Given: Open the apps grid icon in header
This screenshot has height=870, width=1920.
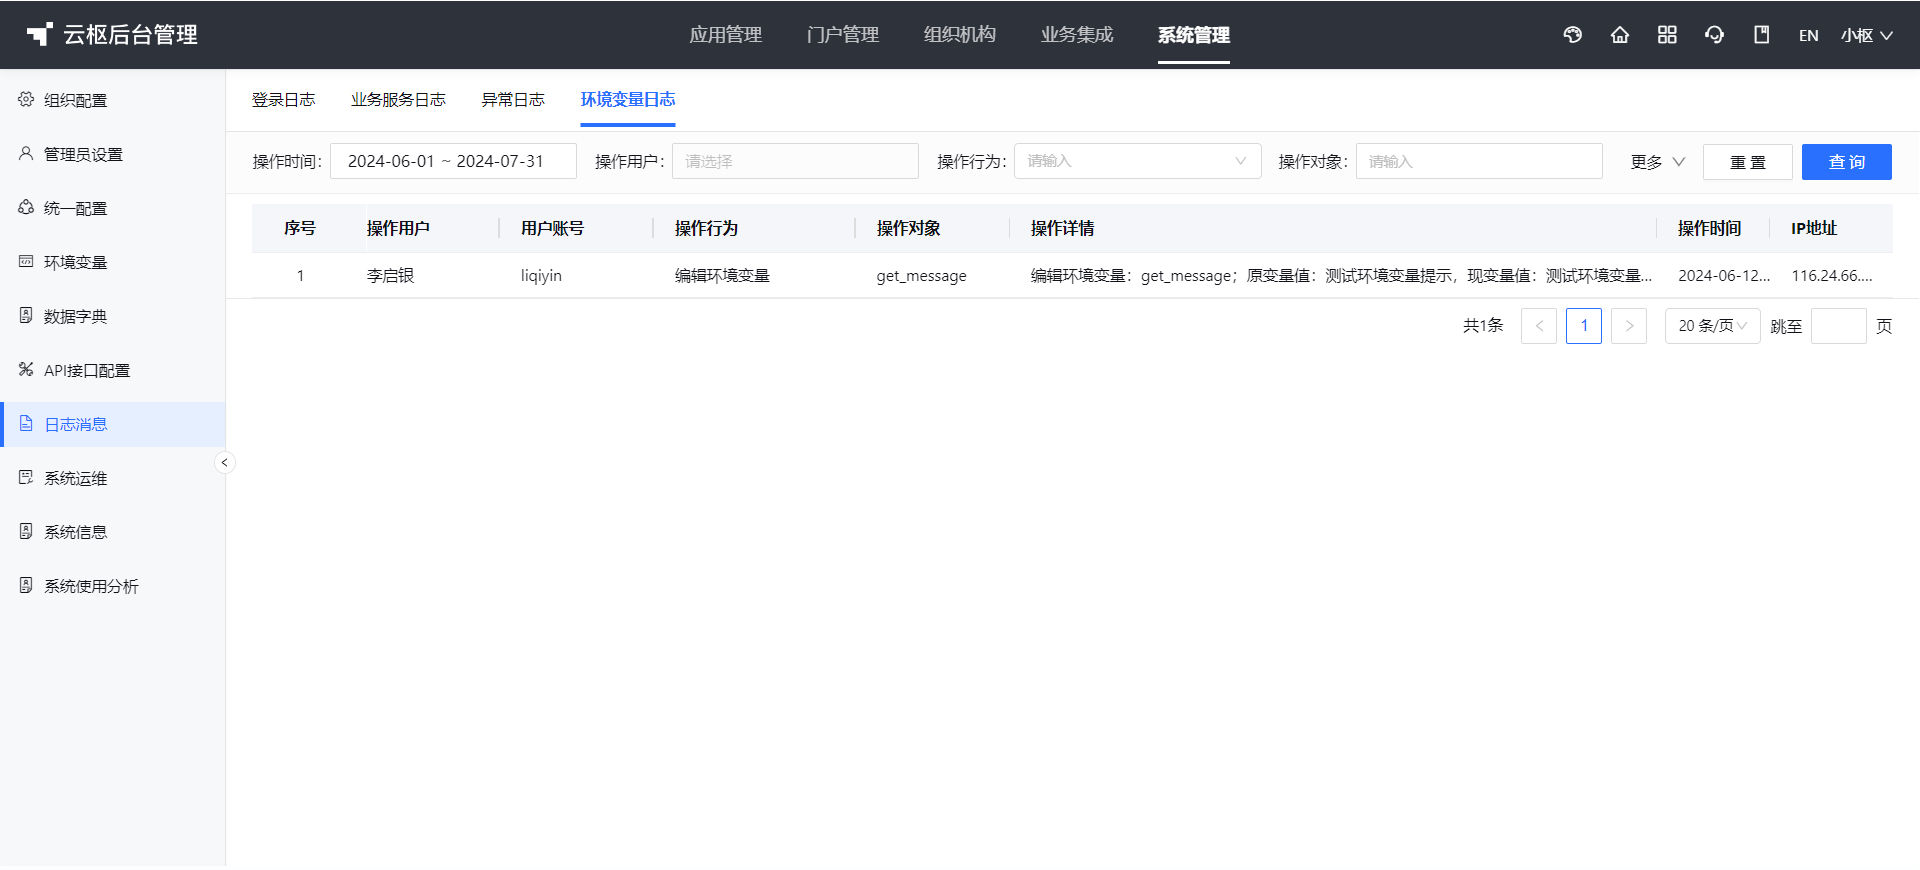Looking at the screenshot, I should pos(1667,35).
